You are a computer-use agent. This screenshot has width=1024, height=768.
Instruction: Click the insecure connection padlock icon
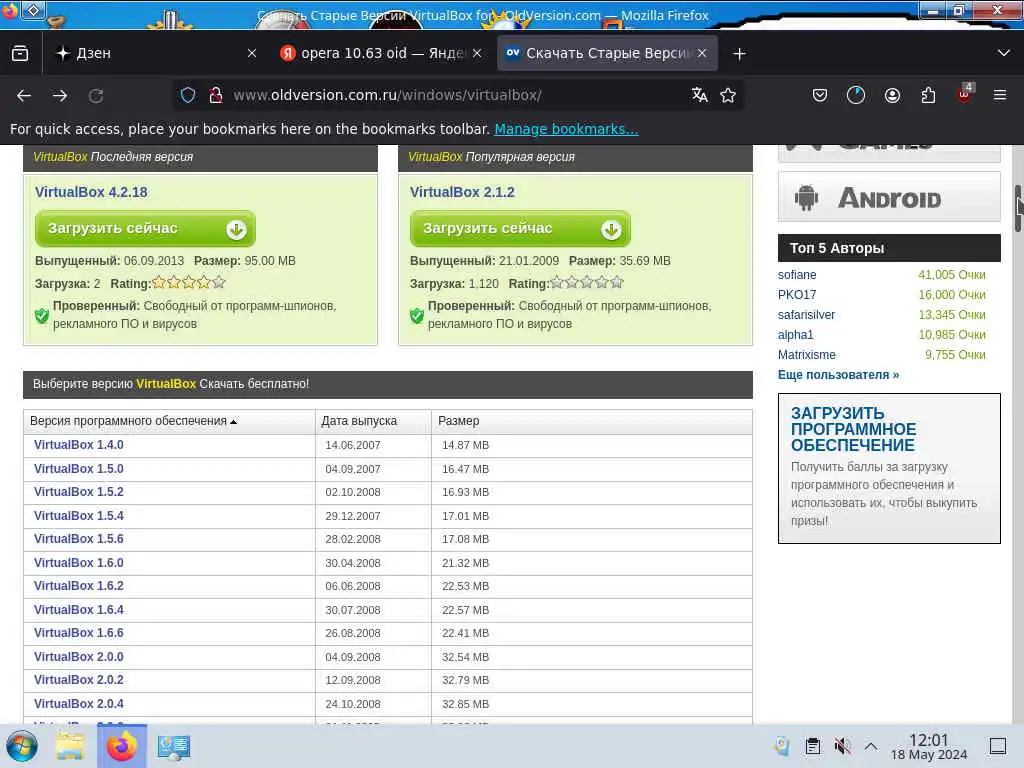(216, 95)
